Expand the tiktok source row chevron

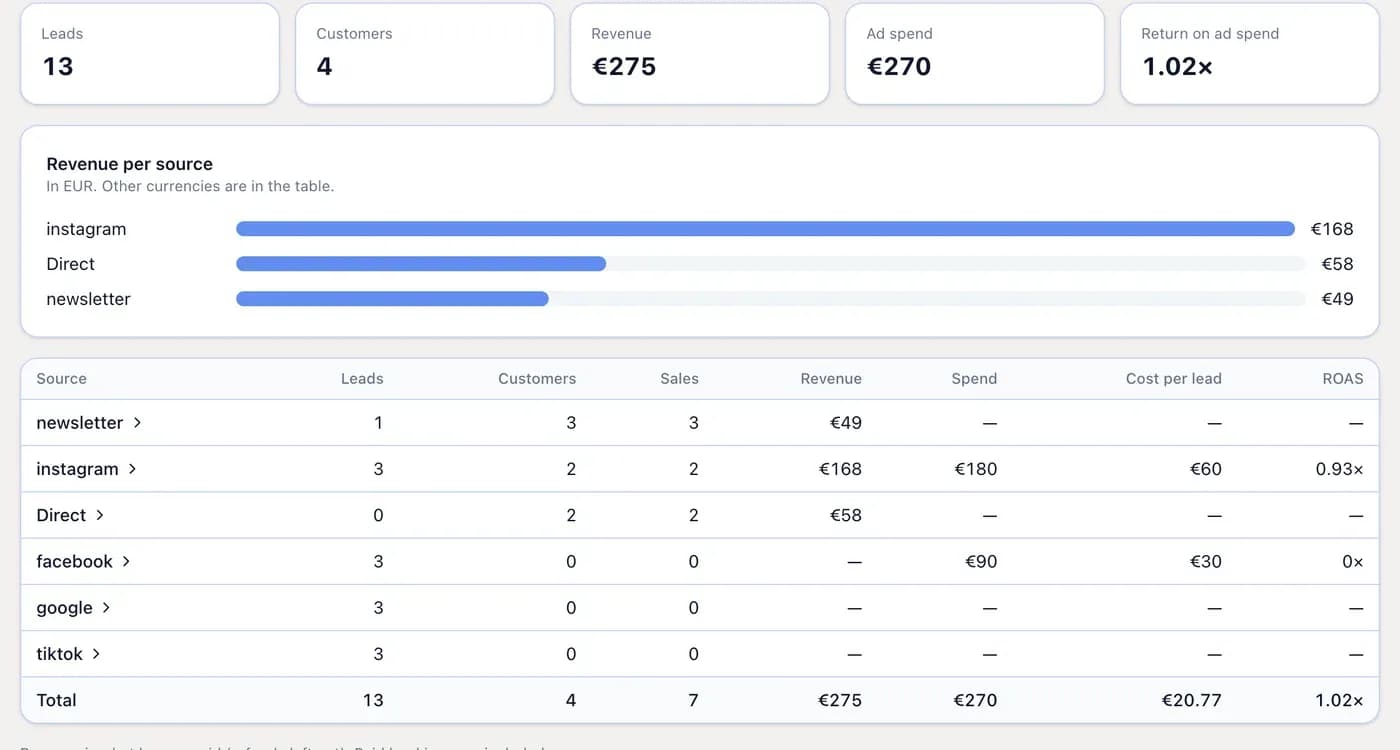(96, 653)
